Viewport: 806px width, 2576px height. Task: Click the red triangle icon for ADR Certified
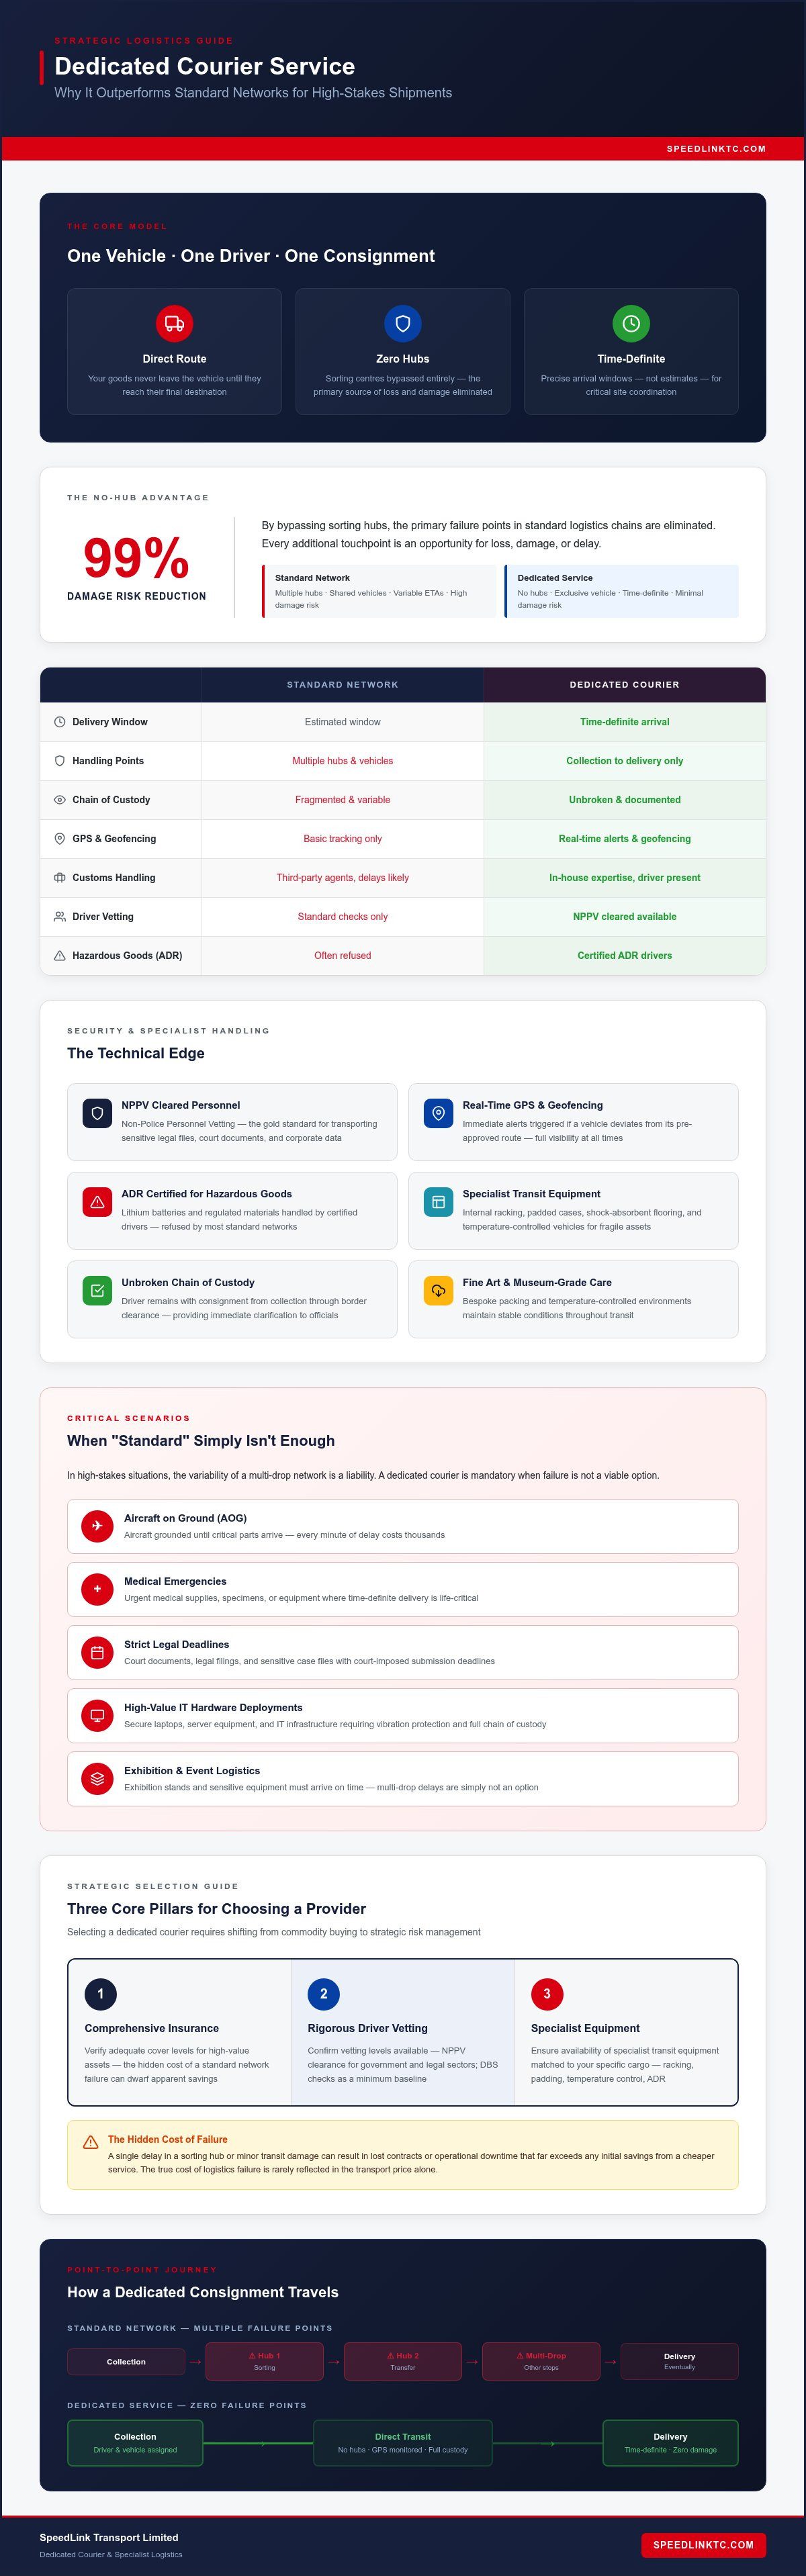tap(97, 1202)
